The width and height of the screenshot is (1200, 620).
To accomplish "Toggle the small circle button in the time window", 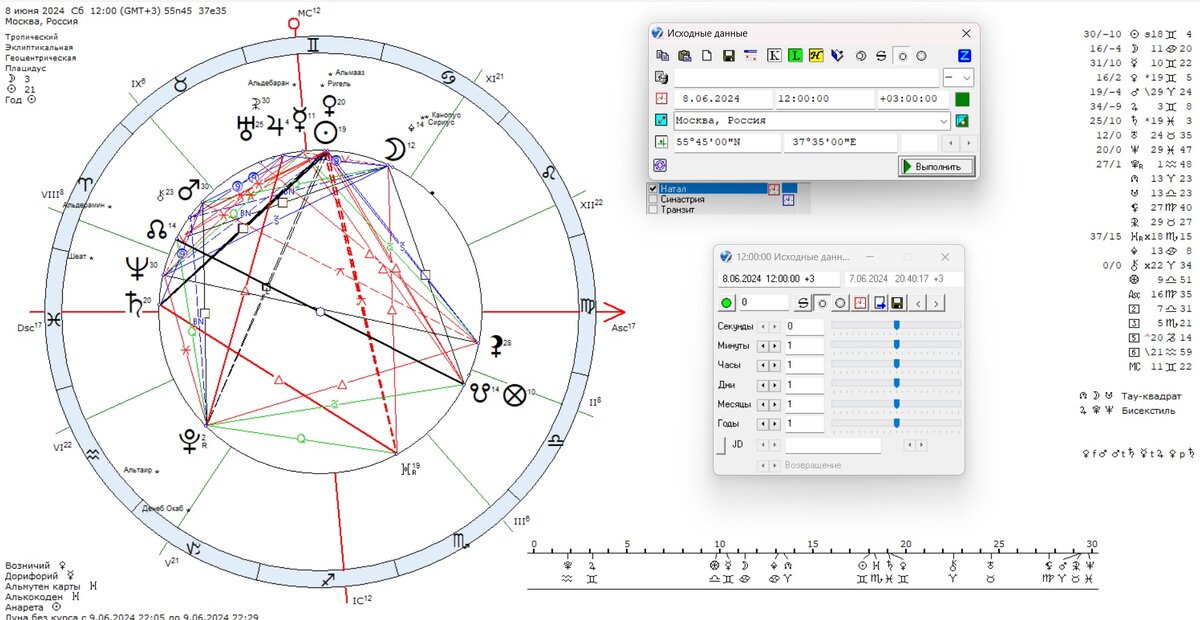I will [x=821, y=302].
